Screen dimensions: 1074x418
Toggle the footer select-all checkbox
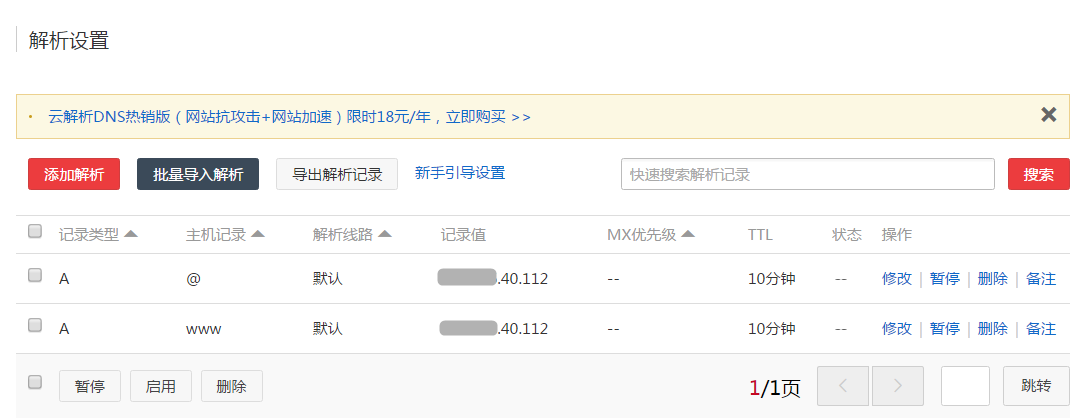click(35, 382)
